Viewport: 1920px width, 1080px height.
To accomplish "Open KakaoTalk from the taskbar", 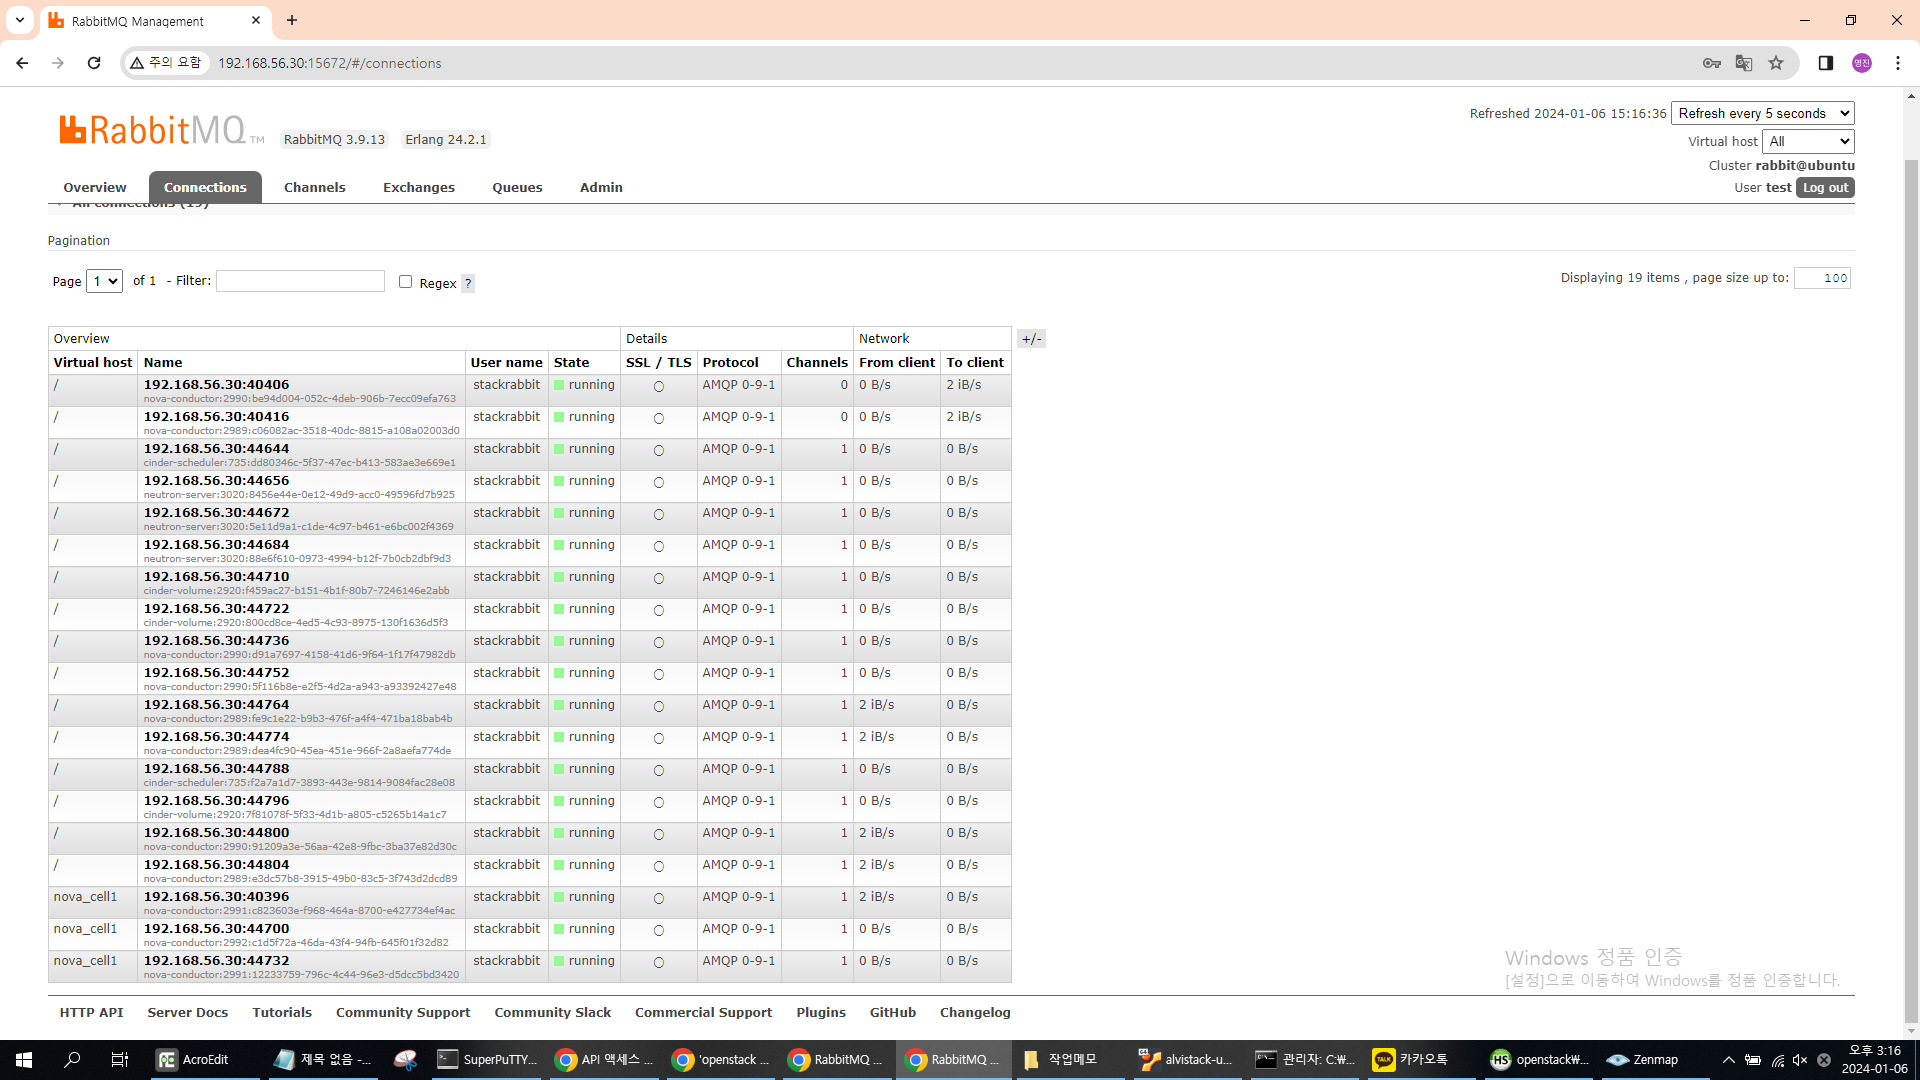I will click(1411, 1060).
